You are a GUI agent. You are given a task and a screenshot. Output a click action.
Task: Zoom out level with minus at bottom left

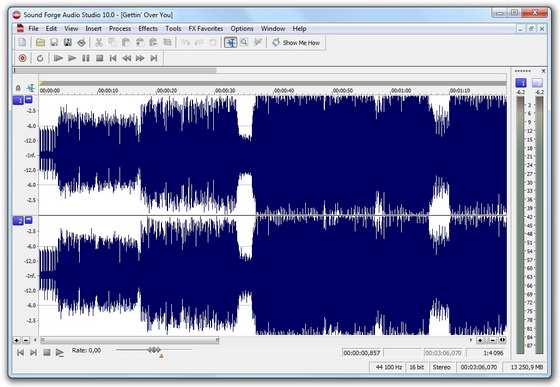[x=26, y=340]
